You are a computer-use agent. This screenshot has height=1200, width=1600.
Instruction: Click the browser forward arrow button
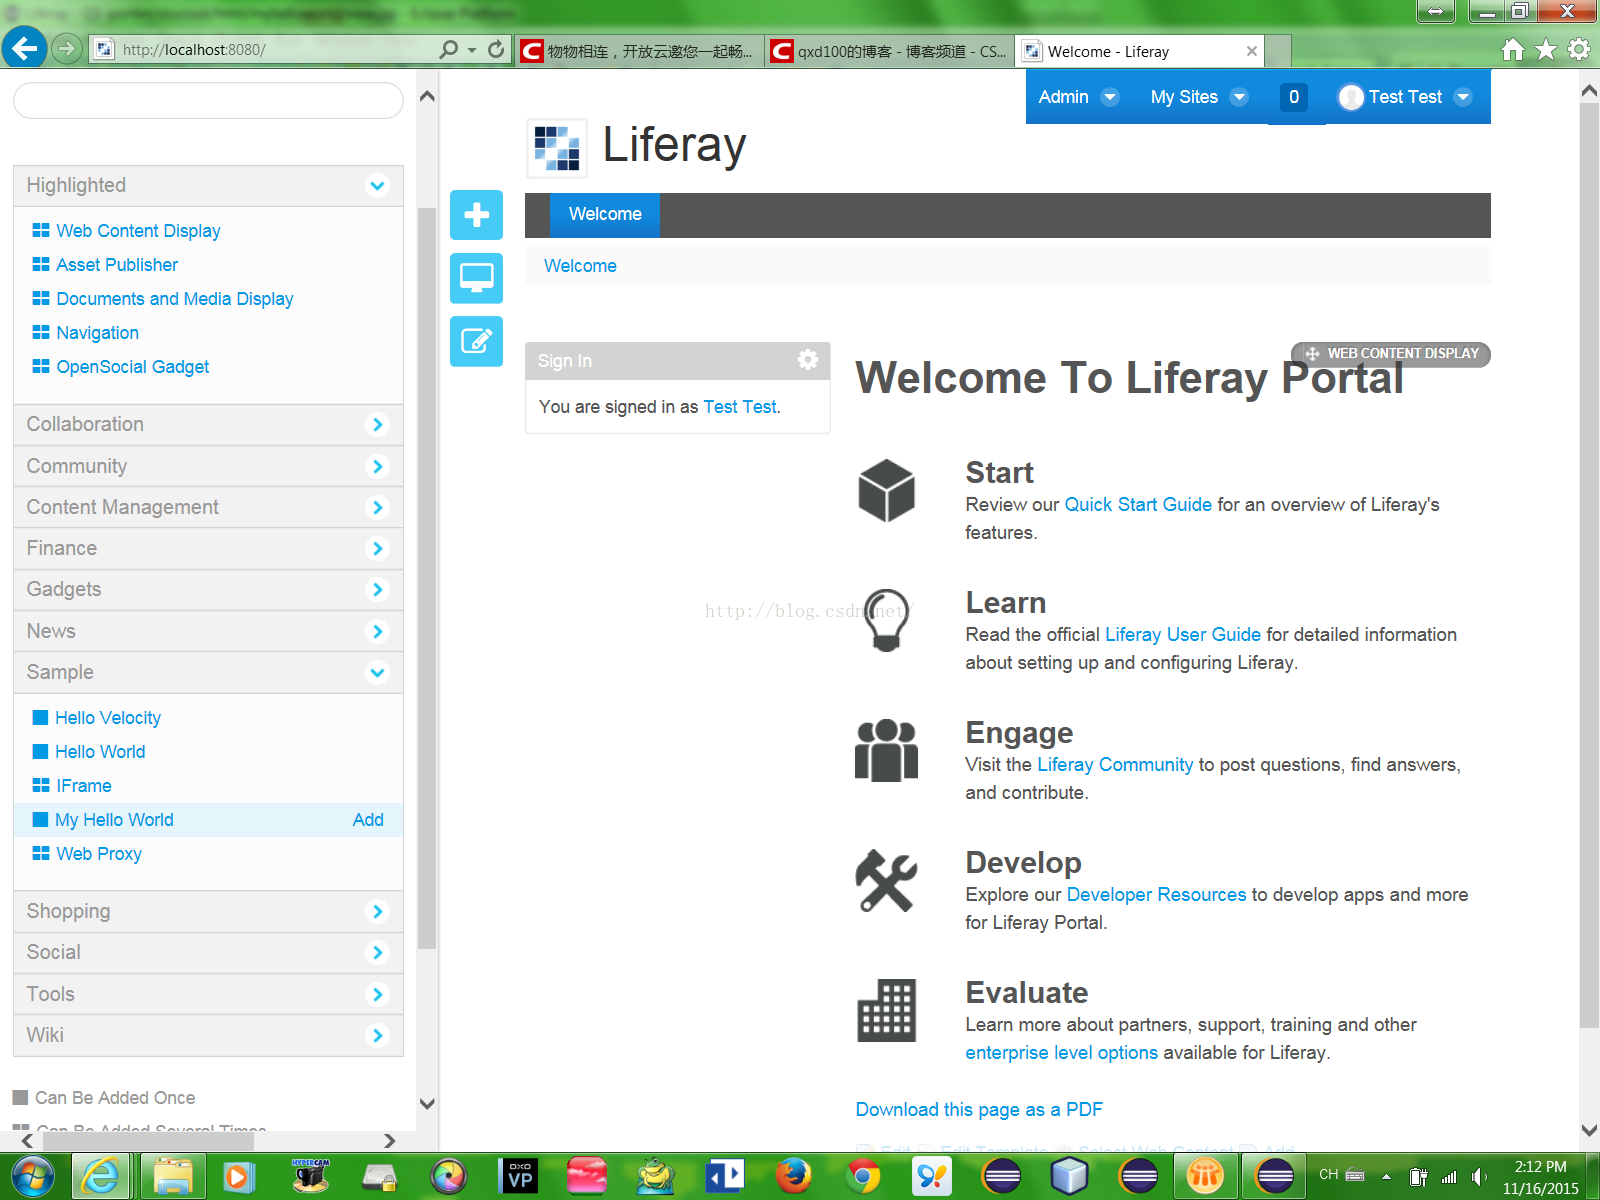click(66, 48)
